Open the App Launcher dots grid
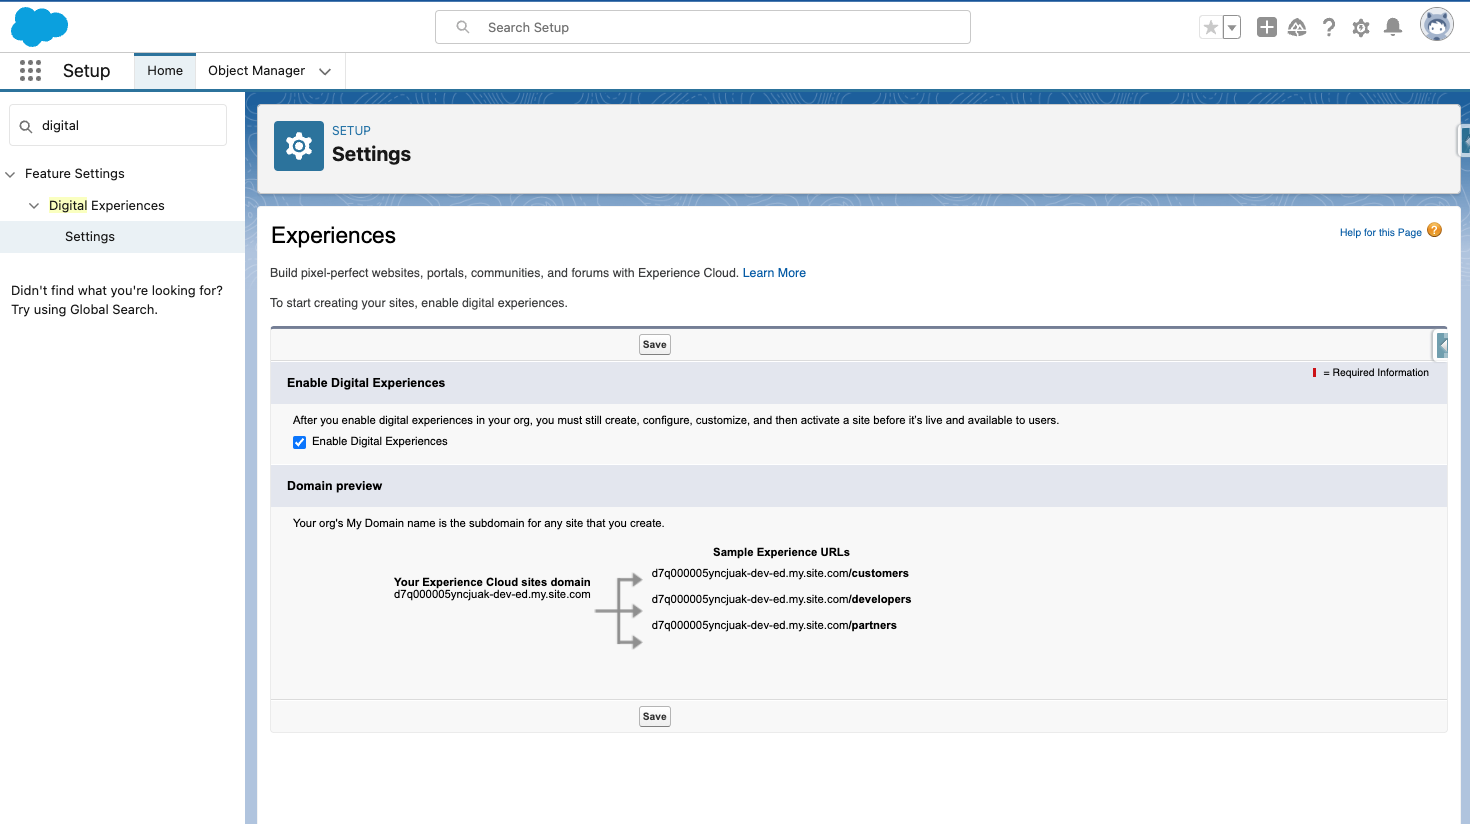The width and height of the screenshot is (1470, 824). click(30, 70)
